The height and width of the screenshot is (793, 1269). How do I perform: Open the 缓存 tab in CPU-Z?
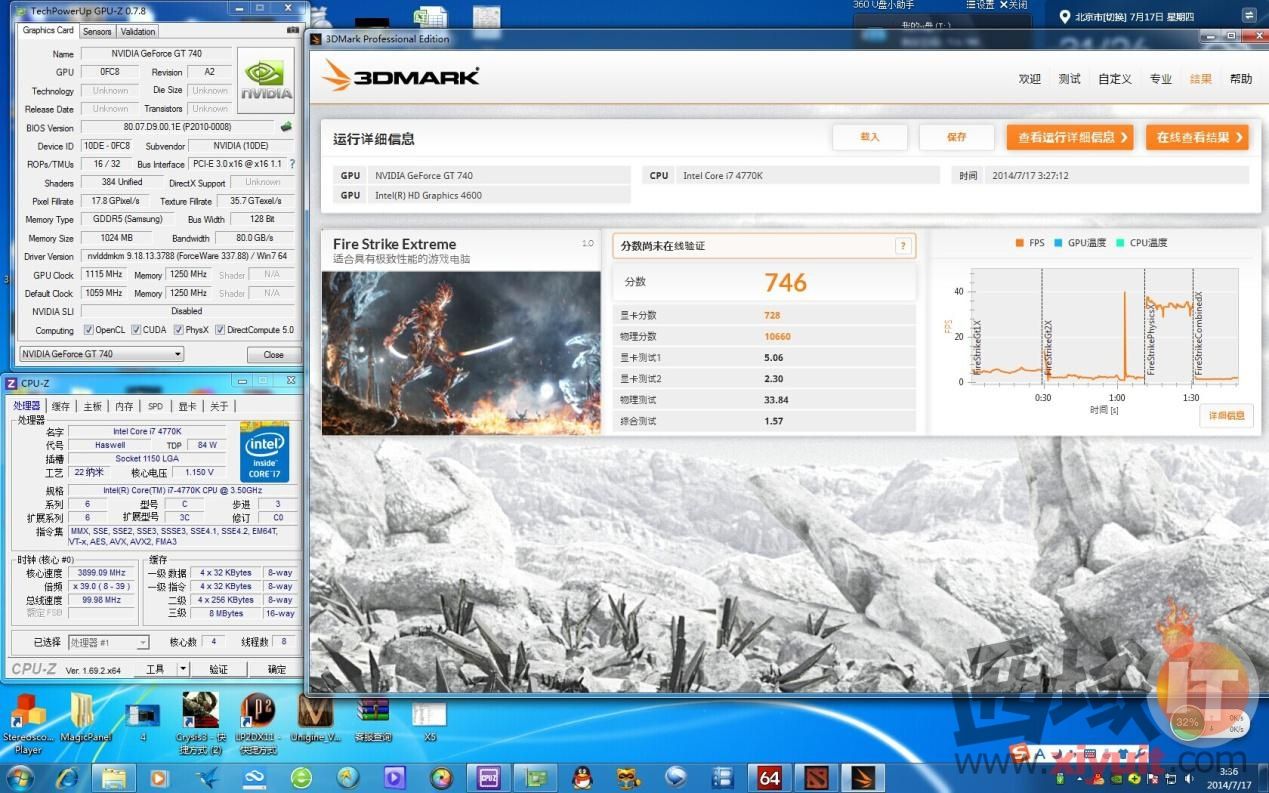point(61,406)
